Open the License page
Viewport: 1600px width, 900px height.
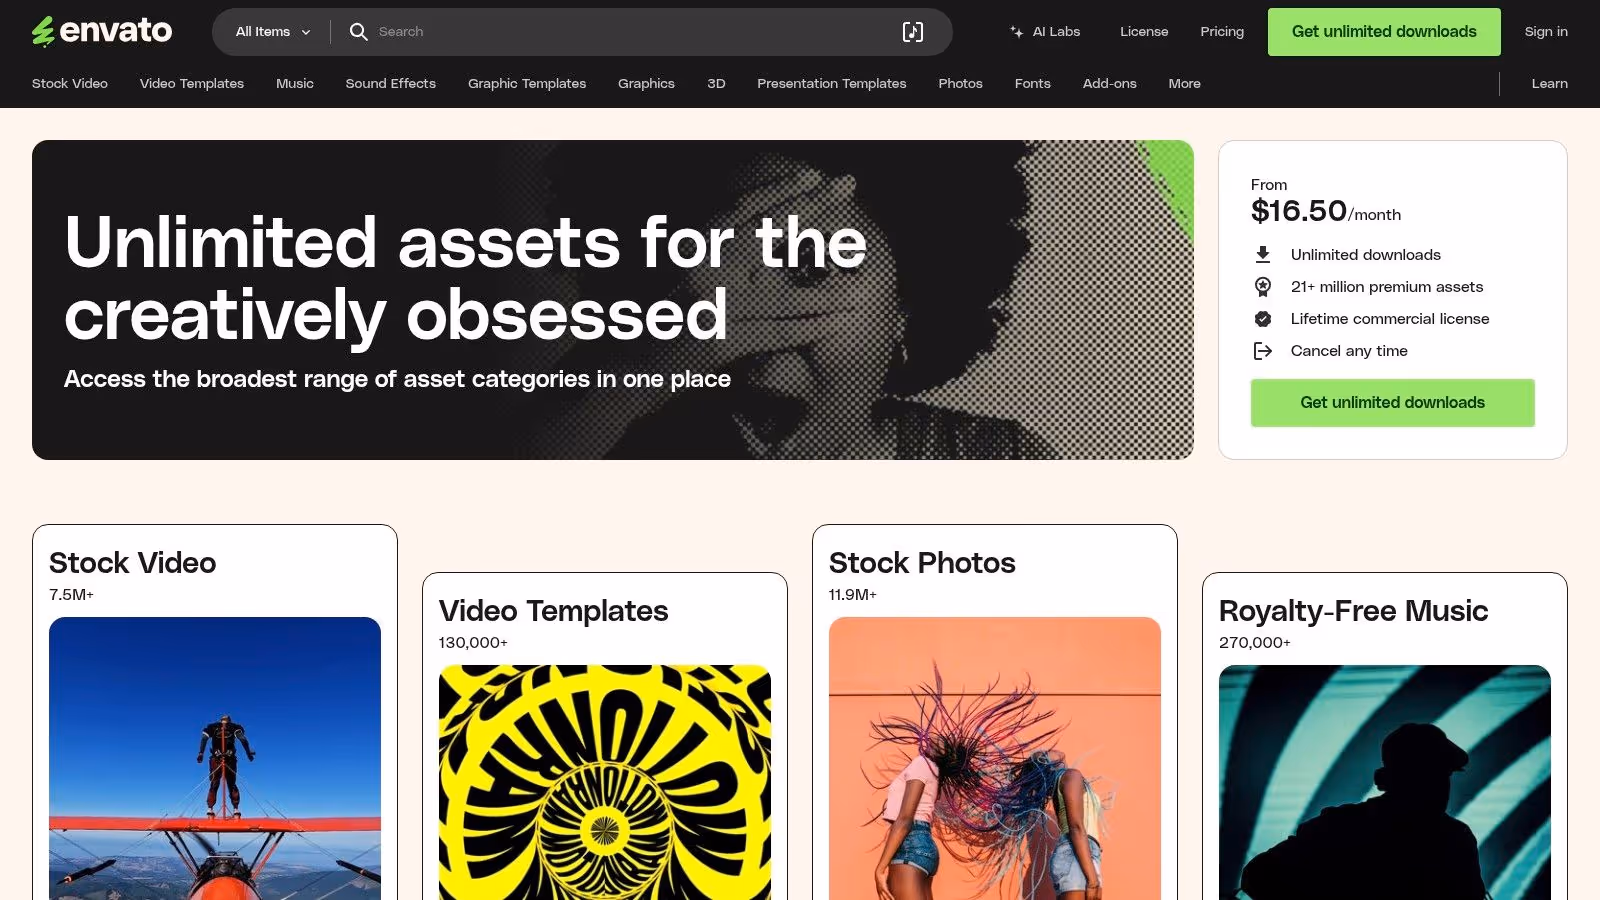tap(1144, 32)
